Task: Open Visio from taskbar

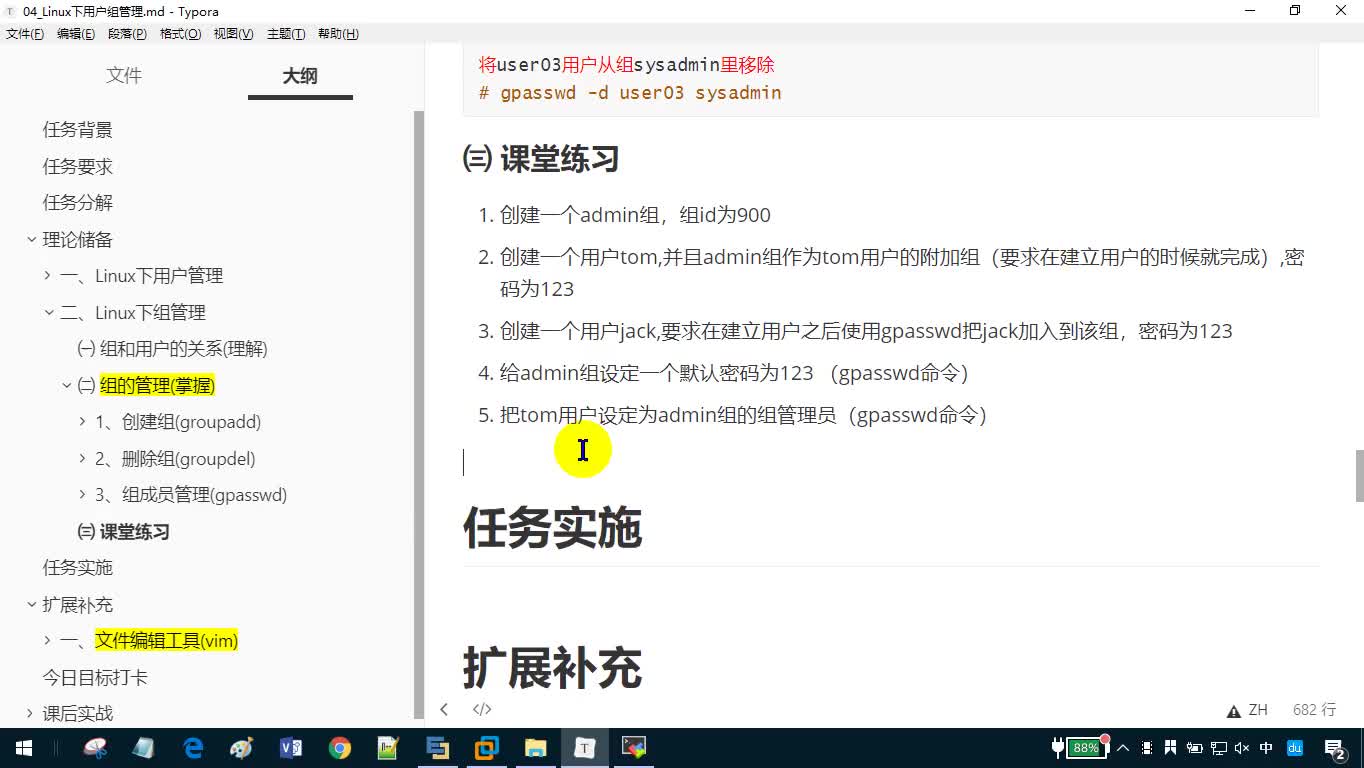Action: pos(291,748)
